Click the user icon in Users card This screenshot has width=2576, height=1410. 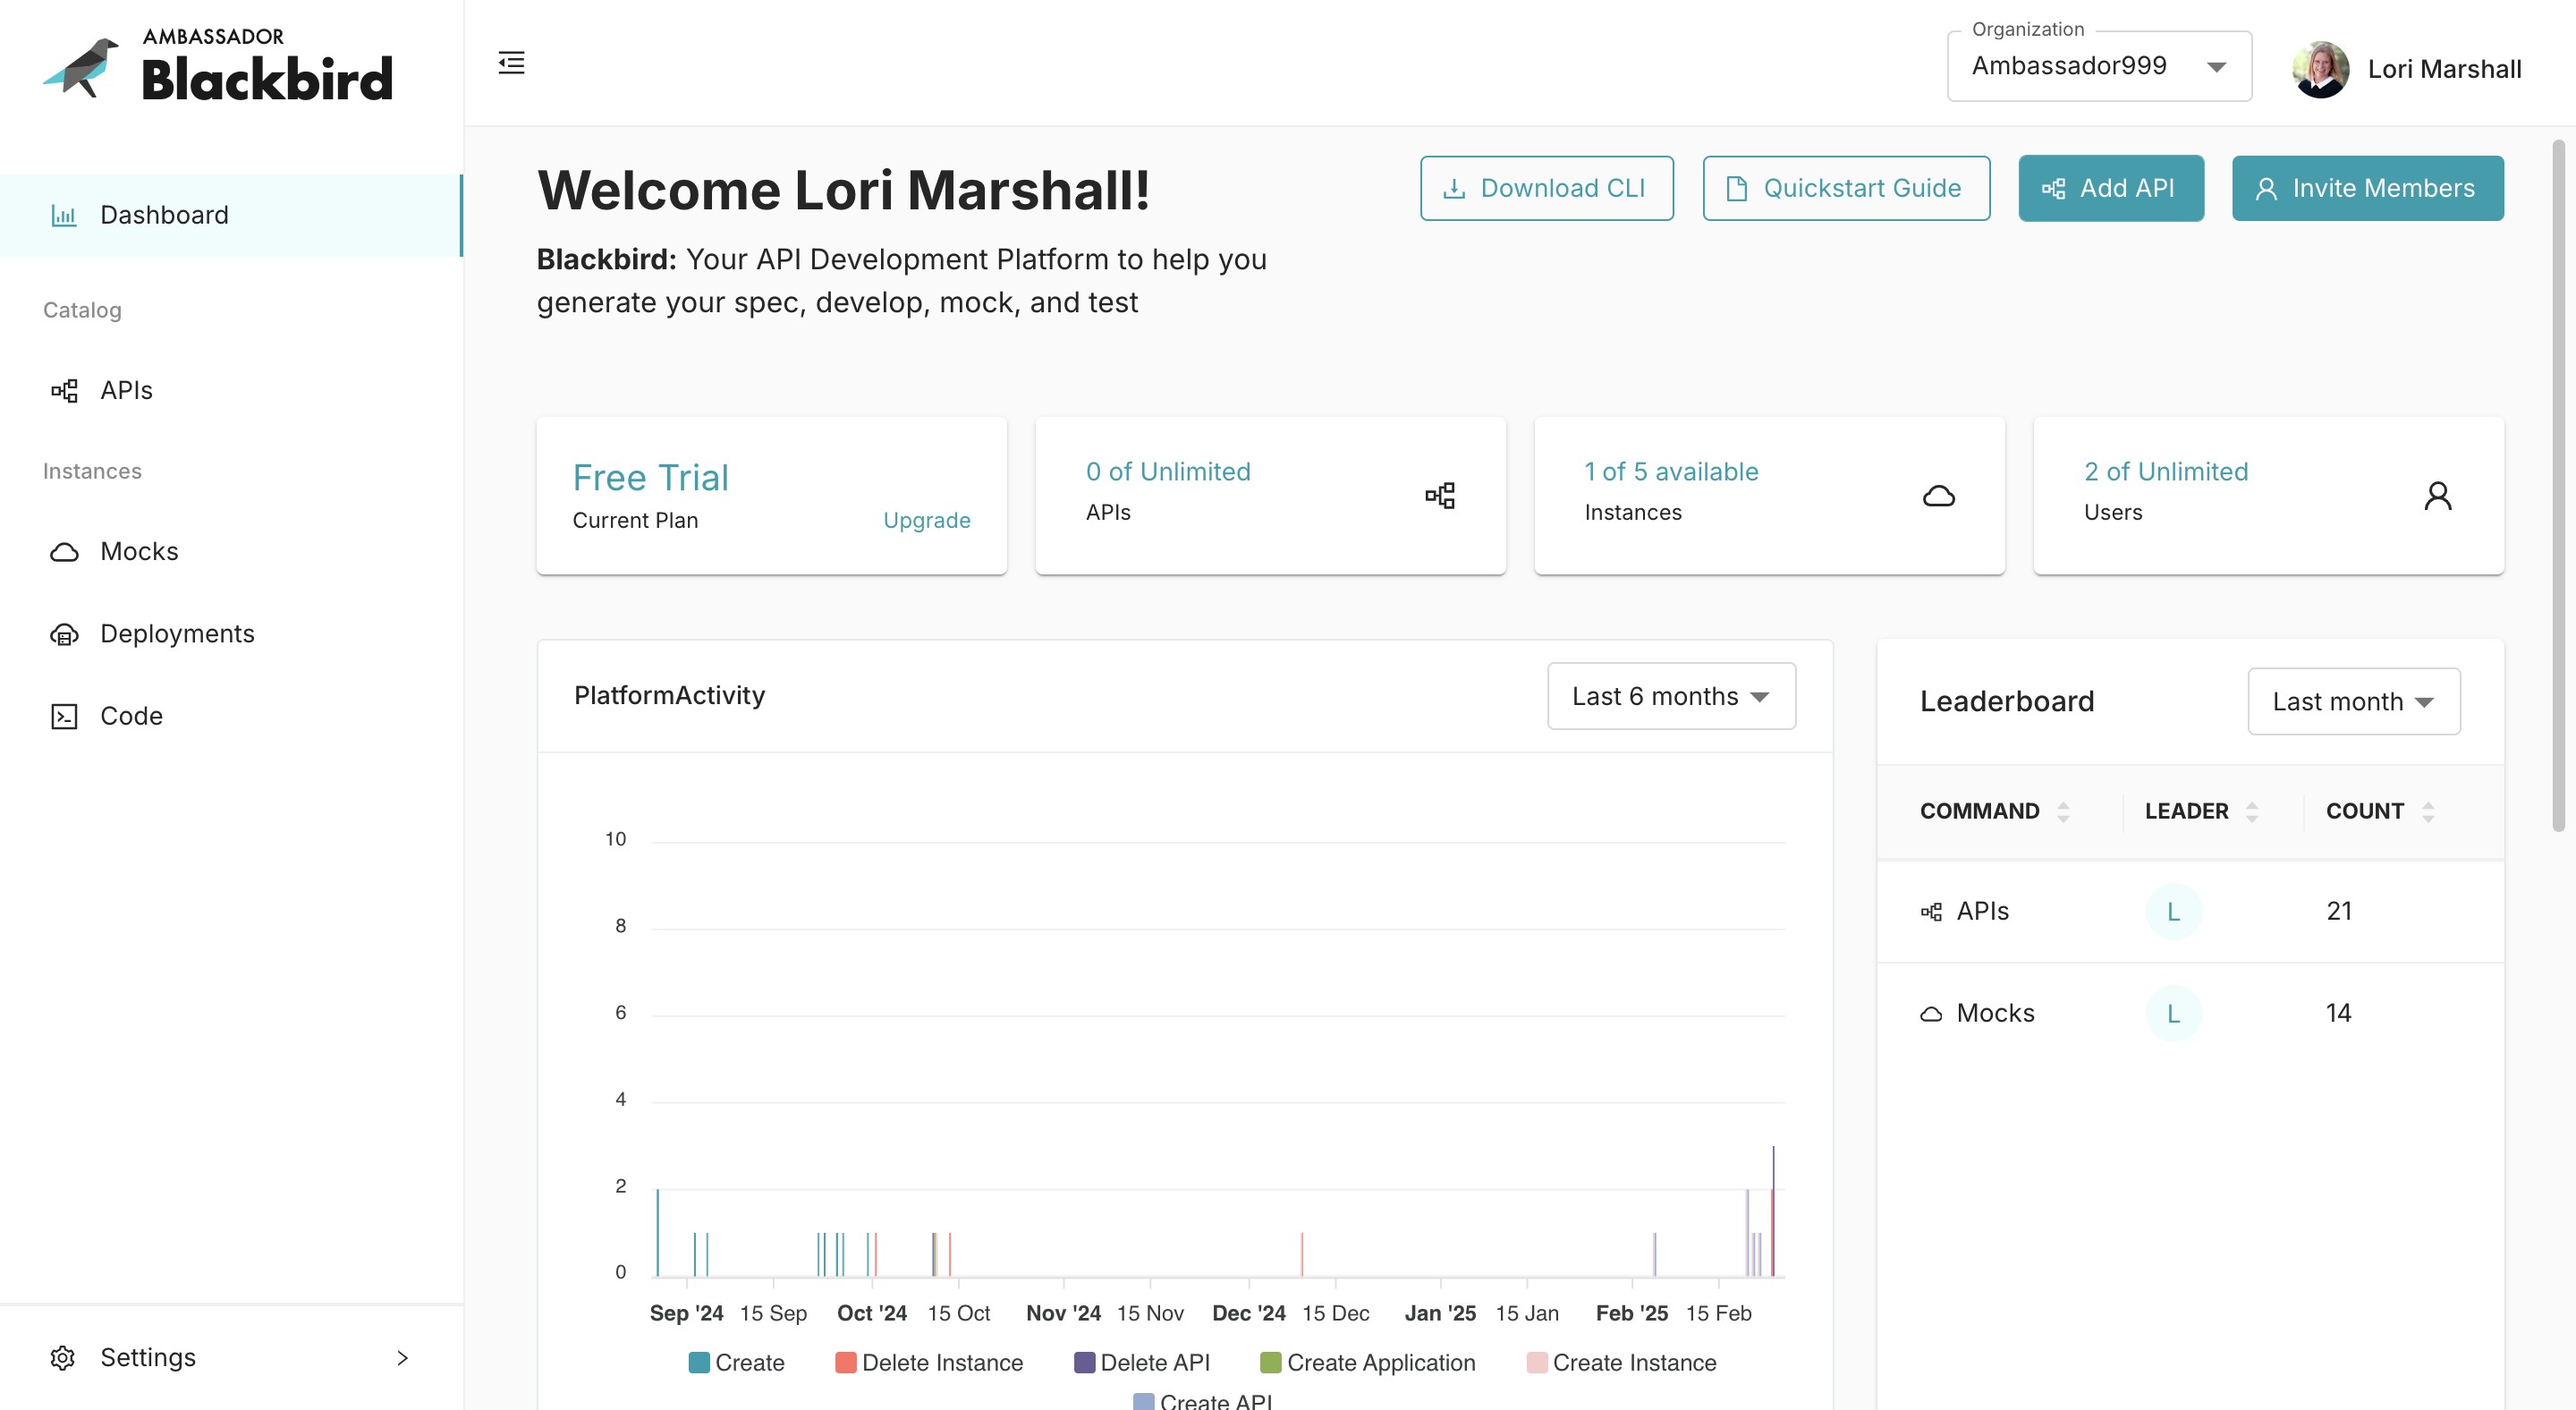tap(2437, 495)
